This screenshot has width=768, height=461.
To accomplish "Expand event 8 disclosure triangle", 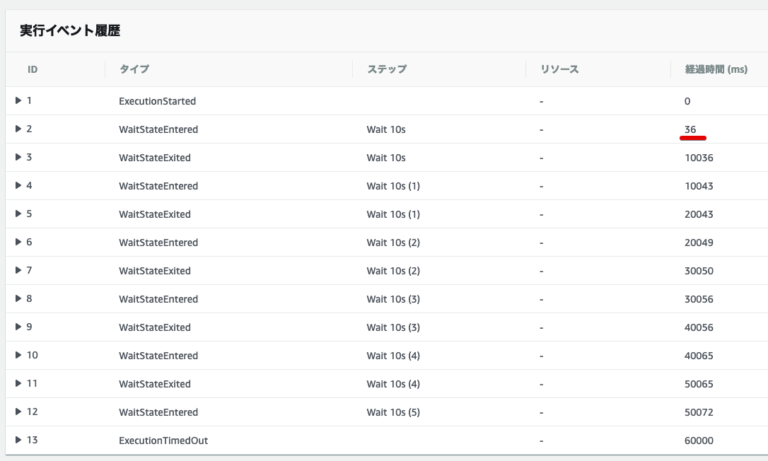I will click(x=18, y=298).
